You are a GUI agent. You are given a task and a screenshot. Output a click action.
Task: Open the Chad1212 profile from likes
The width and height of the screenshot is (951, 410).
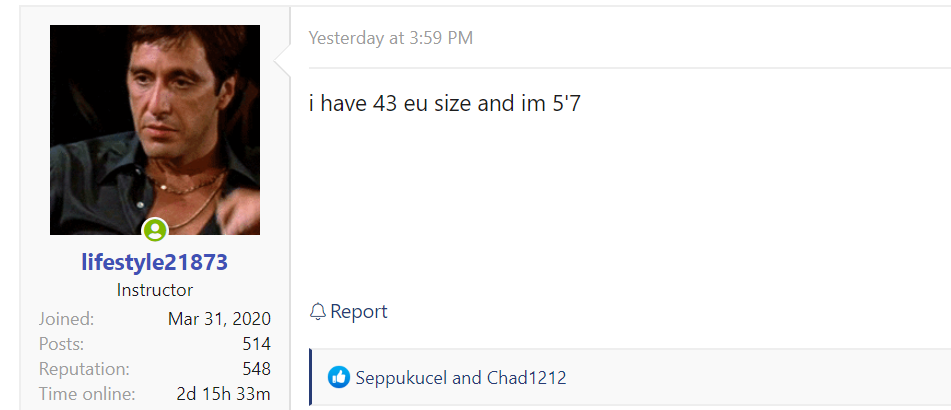click(x=526, y=378)
